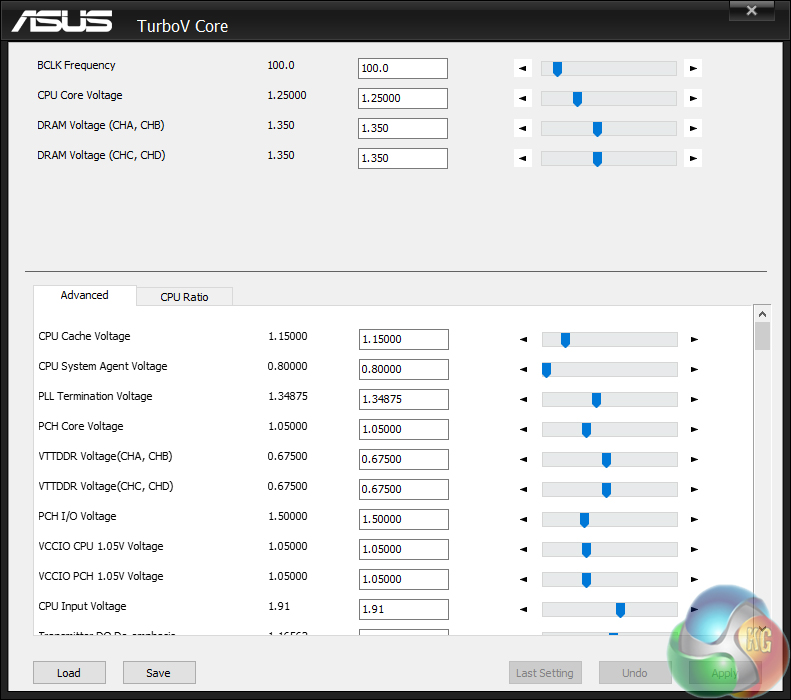Click the decrease arrow for BCLK Frequency
The height and width of the screenshot is (700, 791).
tap(523, 69)
